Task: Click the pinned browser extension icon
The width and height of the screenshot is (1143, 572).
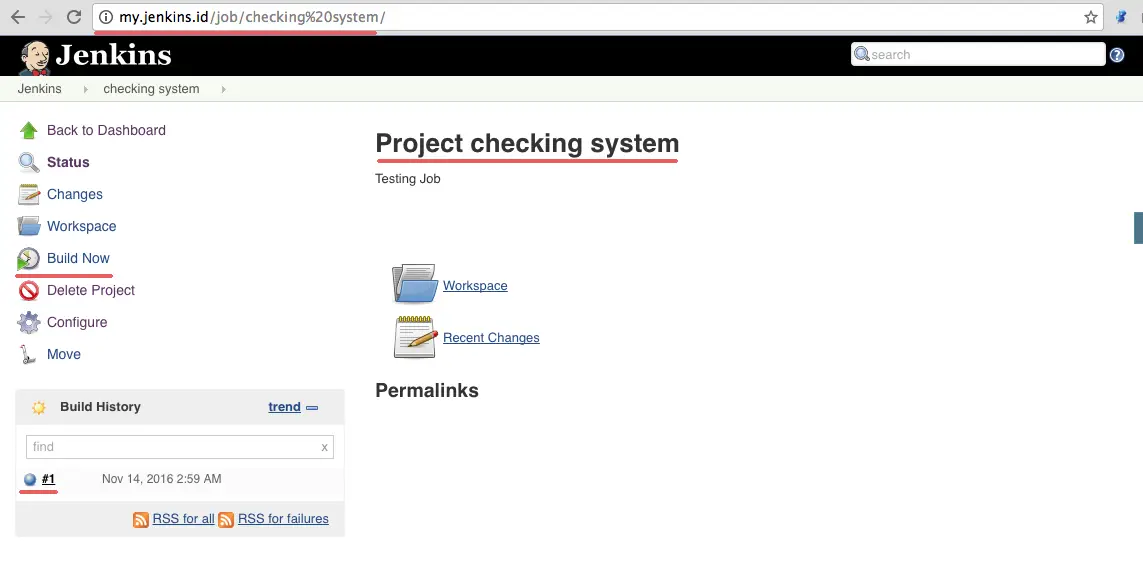Action: [x=1121, y=17]
